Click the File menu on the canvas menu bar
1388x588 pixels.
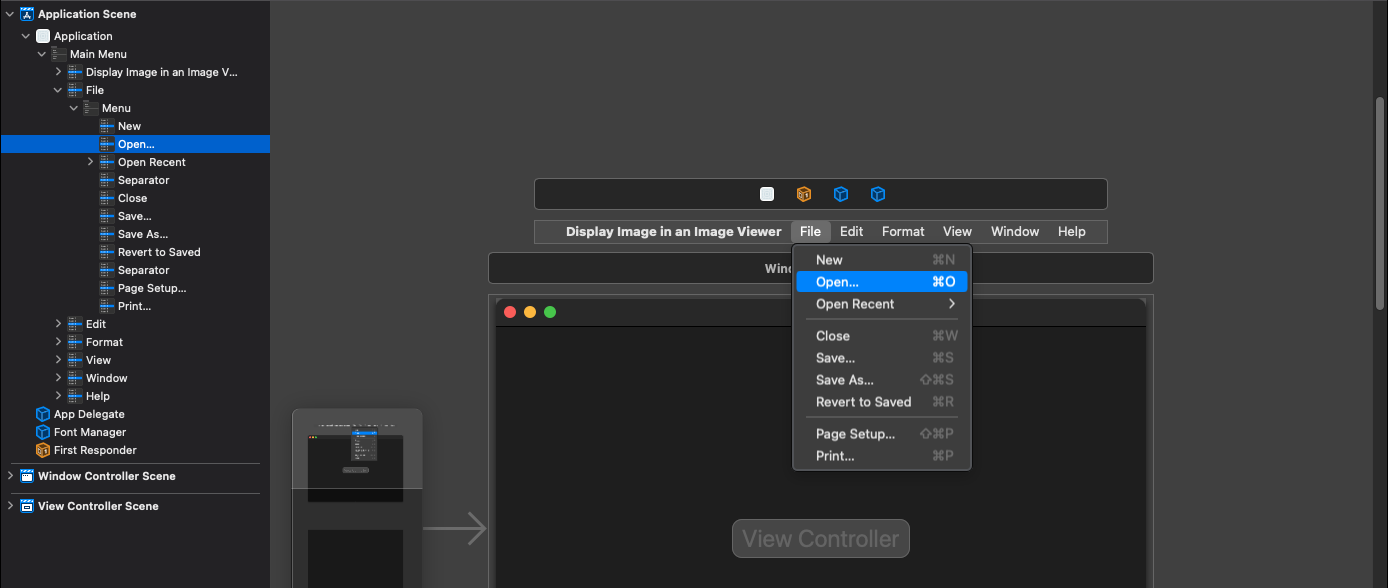[x=810, y=231]
